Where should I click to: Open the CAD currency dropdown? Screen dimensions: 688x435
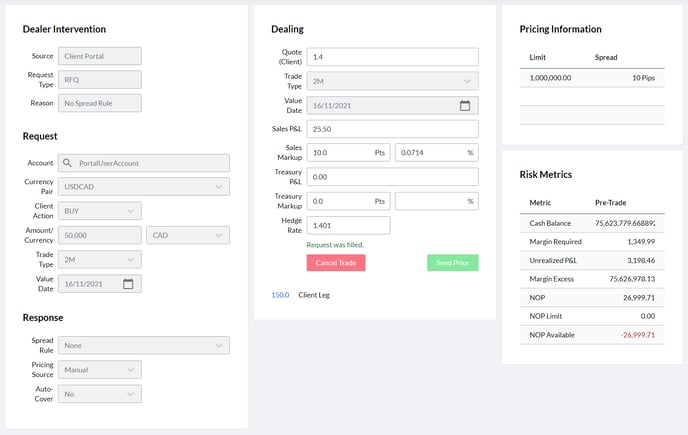coord(187,235)
